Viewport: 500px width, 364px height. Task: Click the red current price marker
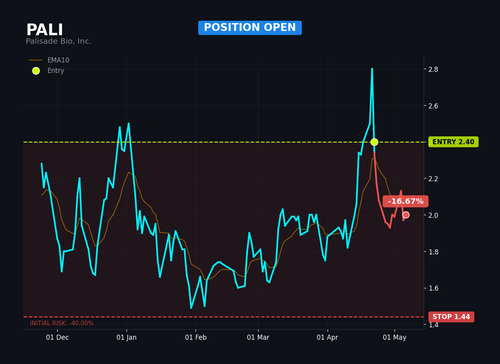(406, 215)
